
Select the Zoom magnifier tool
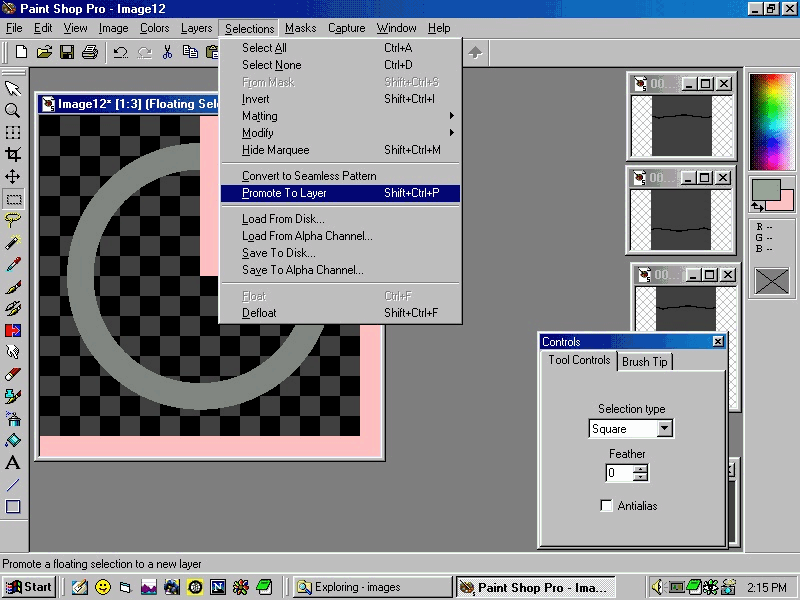tap(13, 111)
